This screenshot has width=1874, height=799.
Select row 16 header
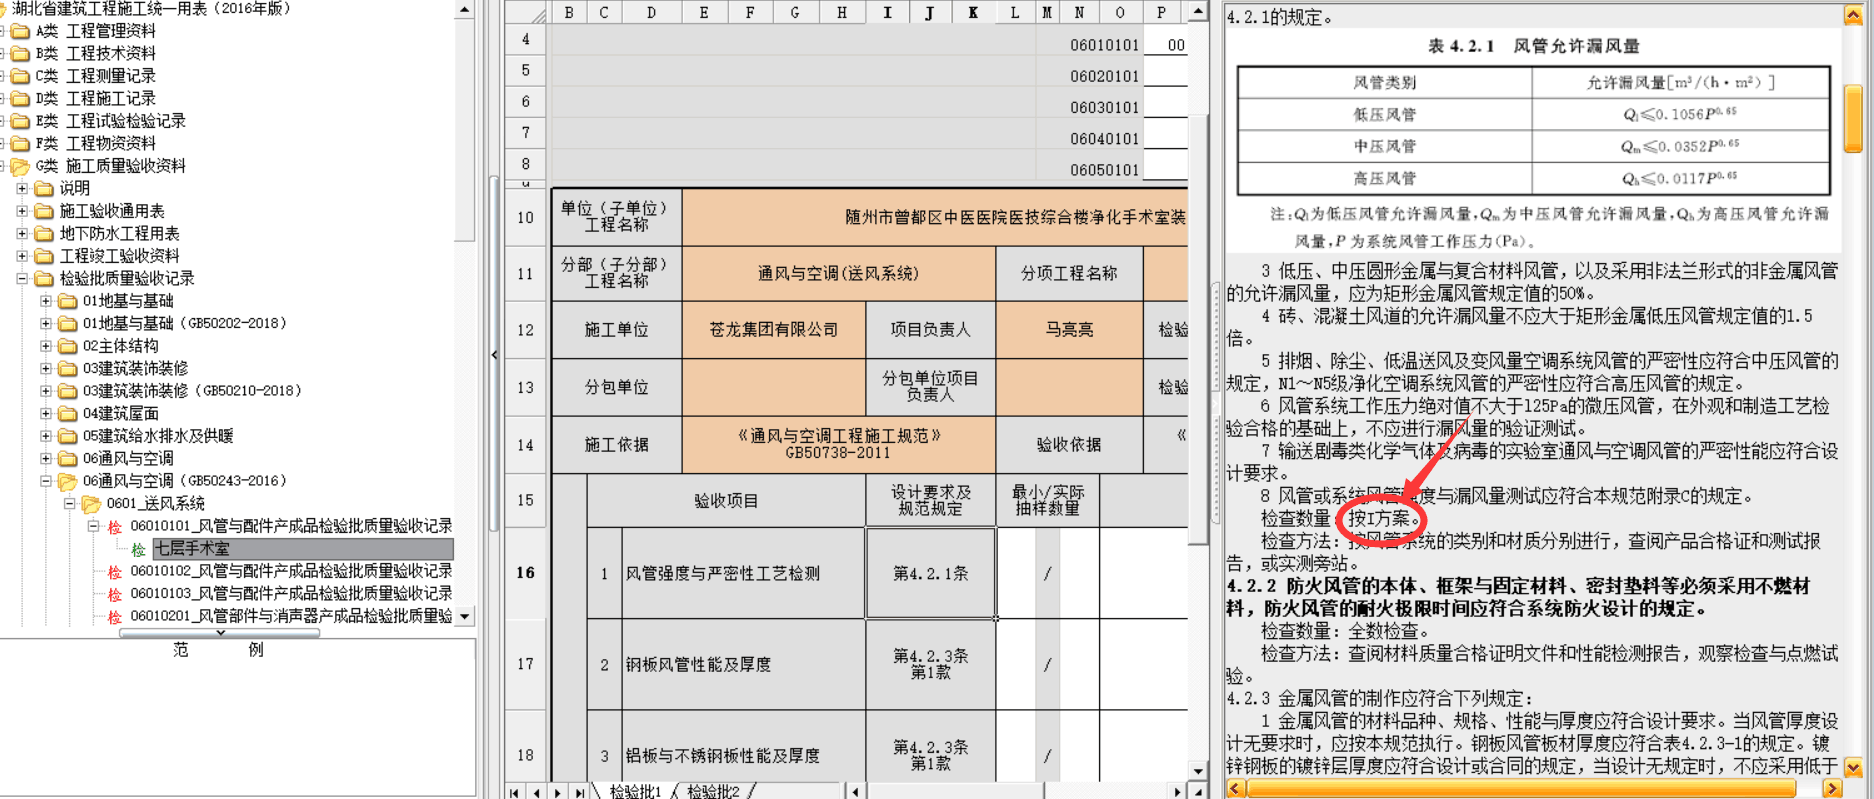pos(526,573)
